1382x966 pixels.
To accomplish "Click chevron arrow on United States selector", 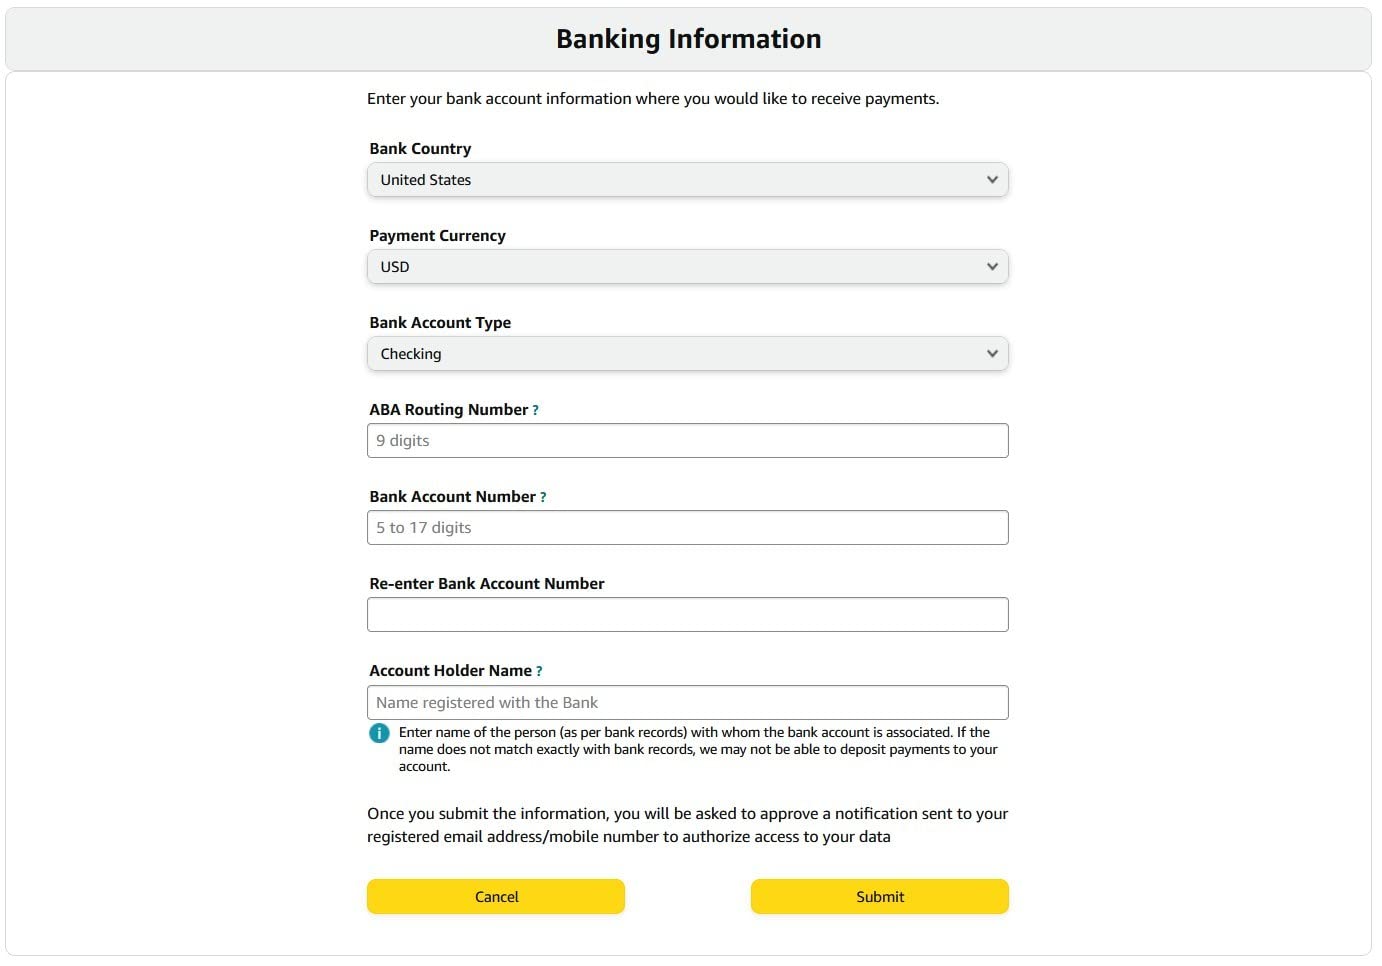I will point(992,180).
